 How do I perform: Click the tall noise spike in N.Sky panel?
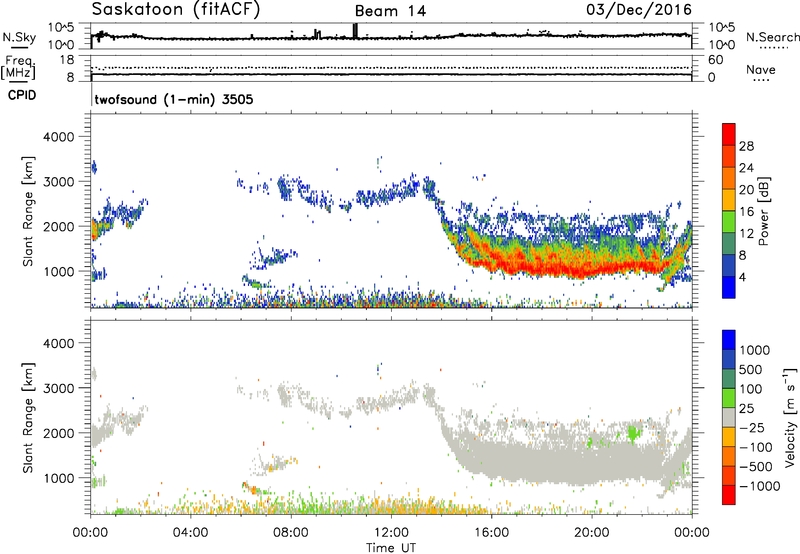point(355,31)
